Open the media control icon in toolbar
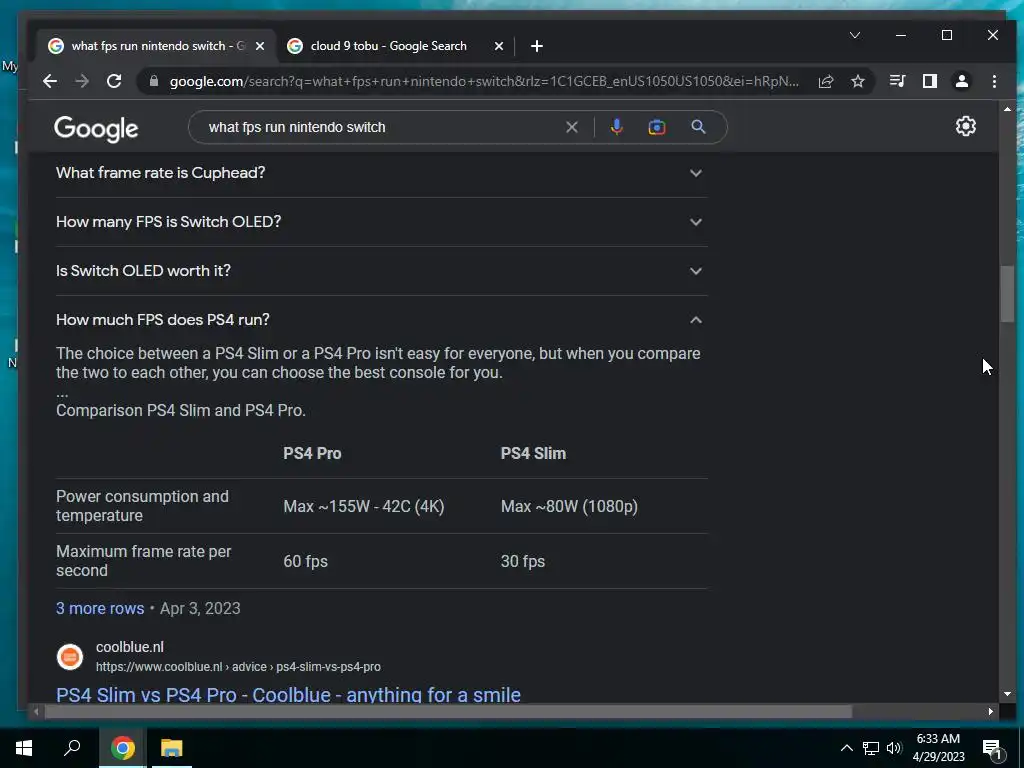Image resolution: width=1024 pixels, height=768 pixels. coord(897,81)
